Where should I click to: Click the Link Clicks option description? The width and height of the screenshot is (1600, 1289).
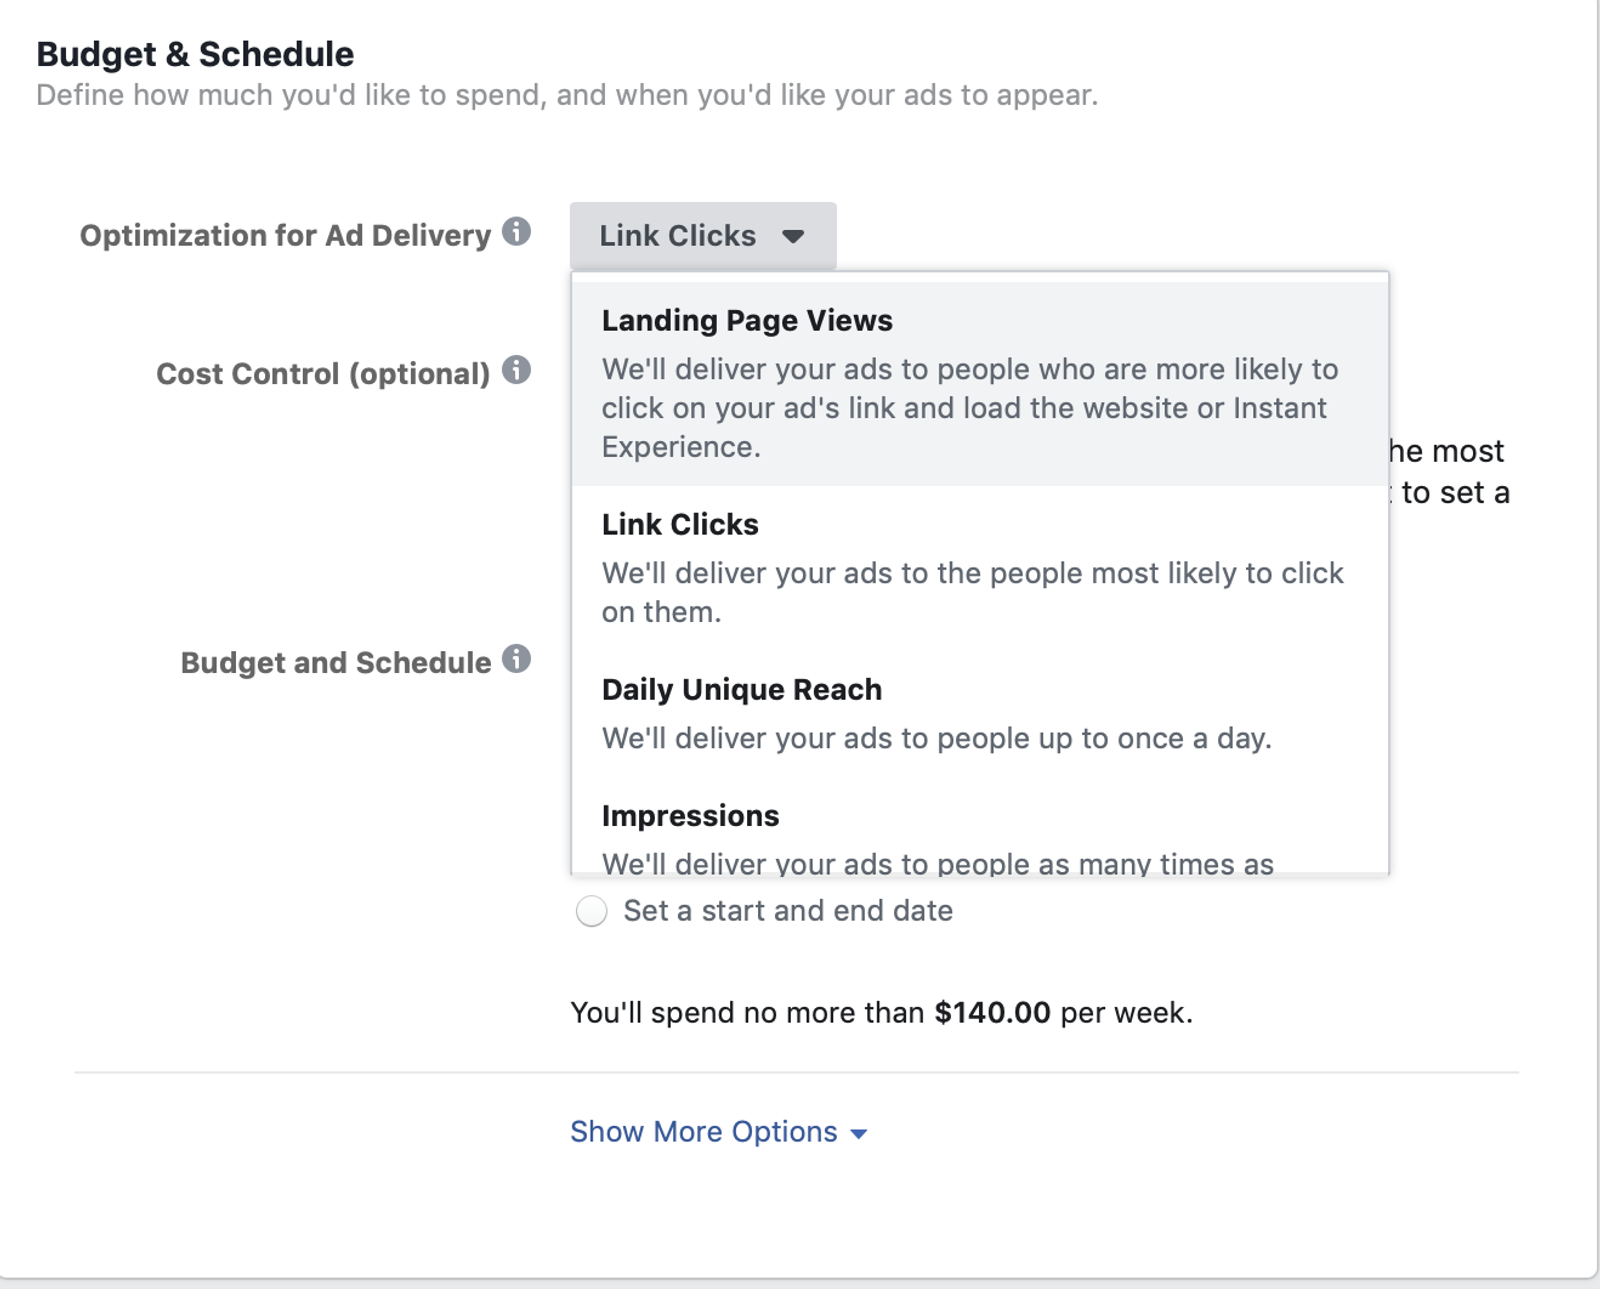973,592
